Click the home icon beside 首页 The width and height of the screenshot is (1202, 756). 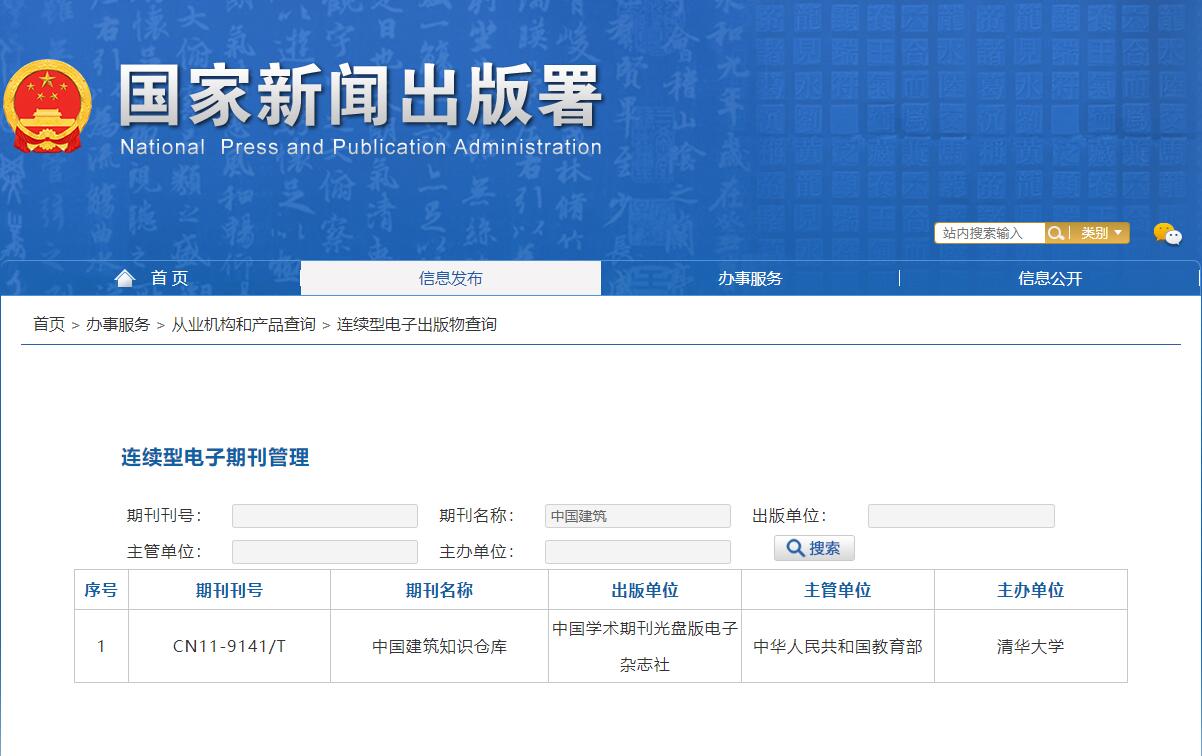124,278
